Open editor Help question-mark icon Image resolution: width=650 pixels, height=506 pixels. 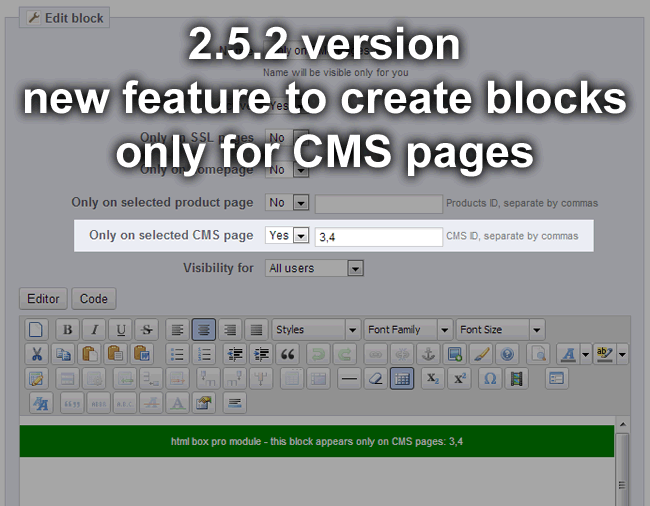click(507, 354)
